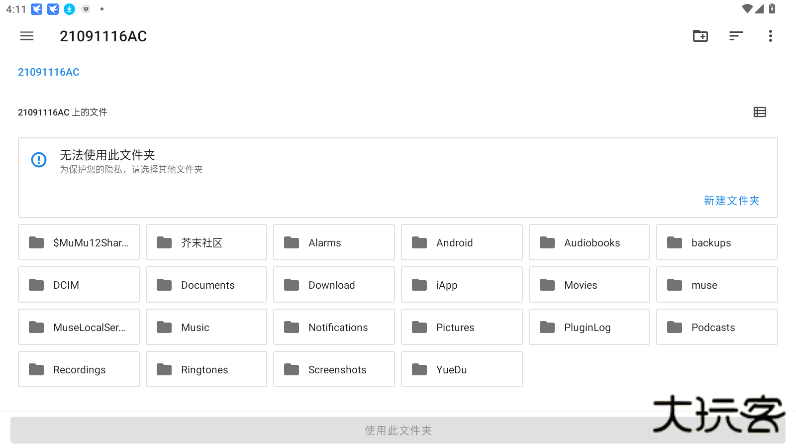This screenshot has height=448, width=796.
Task: Click the 无法使用此文件夹 warning heading
Action: pyautogui.click(x=107, y=154)
